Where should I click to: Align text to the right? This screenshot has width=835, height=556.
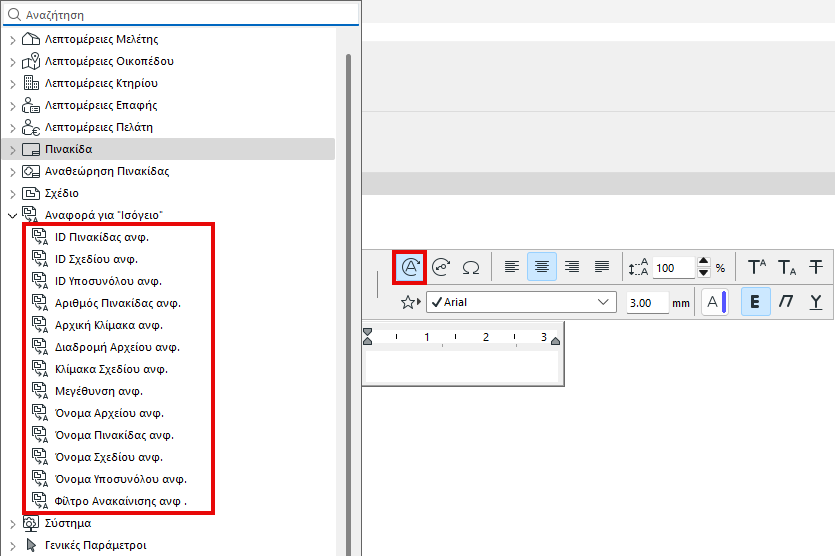pos(572,267)
